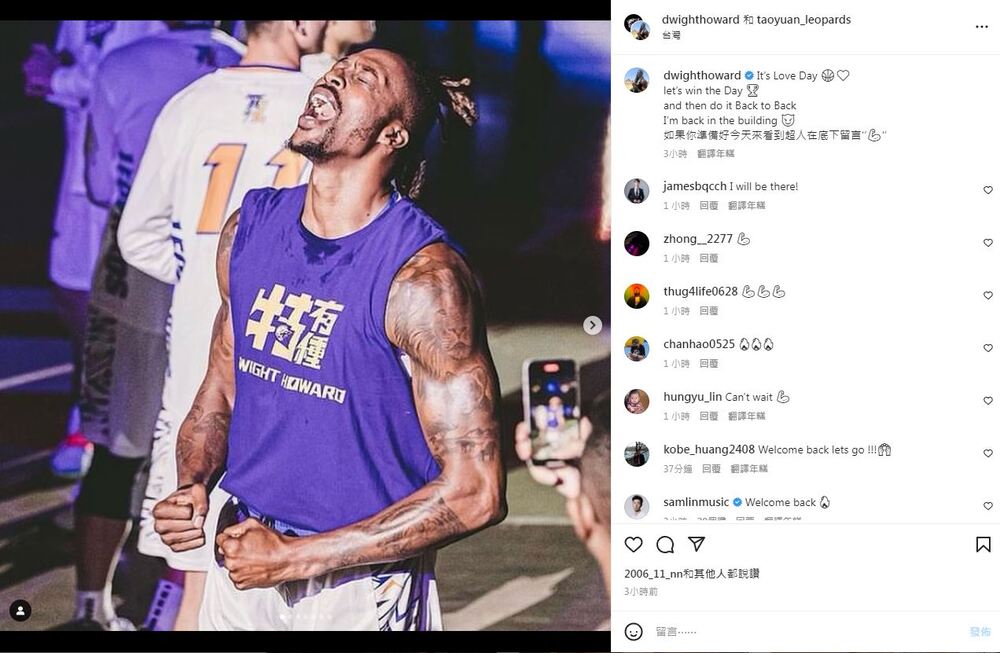Reply to zhong__2277's comment via 回覆
The image size is (1000, 653).
tap(707, 258)
